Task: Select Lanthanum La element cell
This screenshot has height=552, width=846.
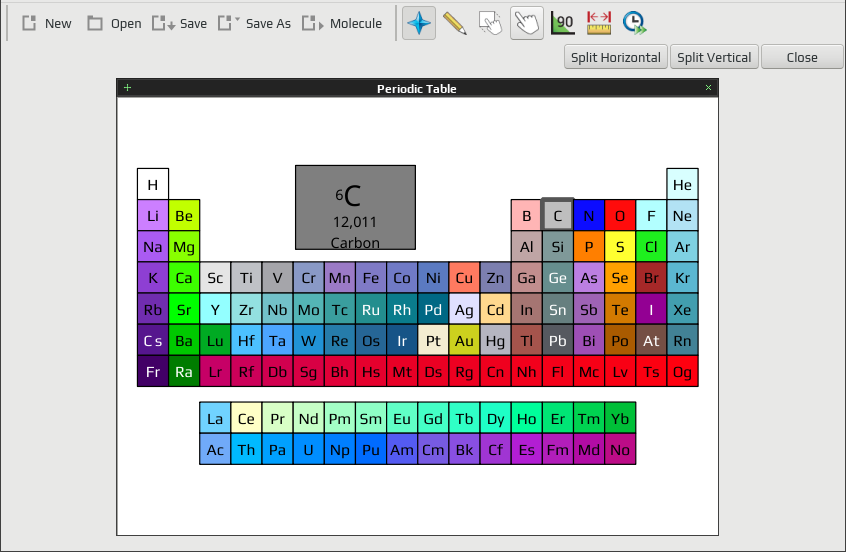Action: coord(215,418)
